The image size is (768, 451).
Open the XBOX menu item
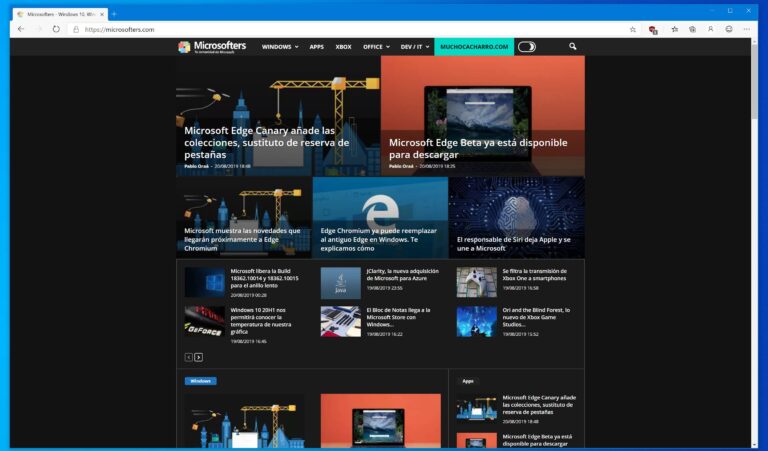click(343, 47)
